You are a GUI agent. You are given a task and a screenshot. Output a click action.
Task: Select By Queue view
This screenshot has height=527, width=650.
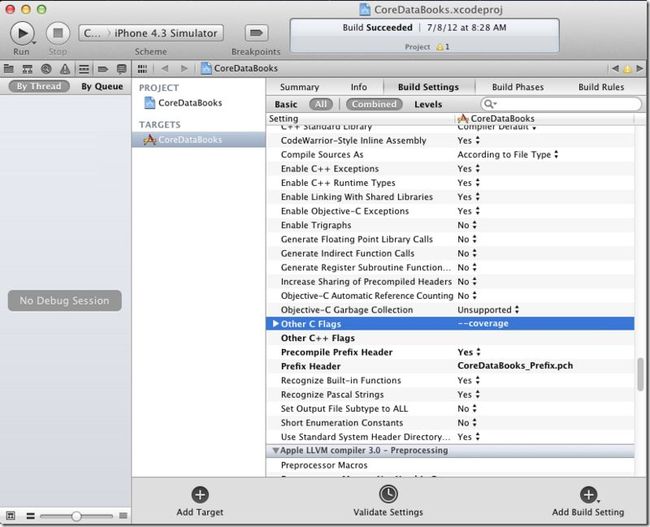102,86
